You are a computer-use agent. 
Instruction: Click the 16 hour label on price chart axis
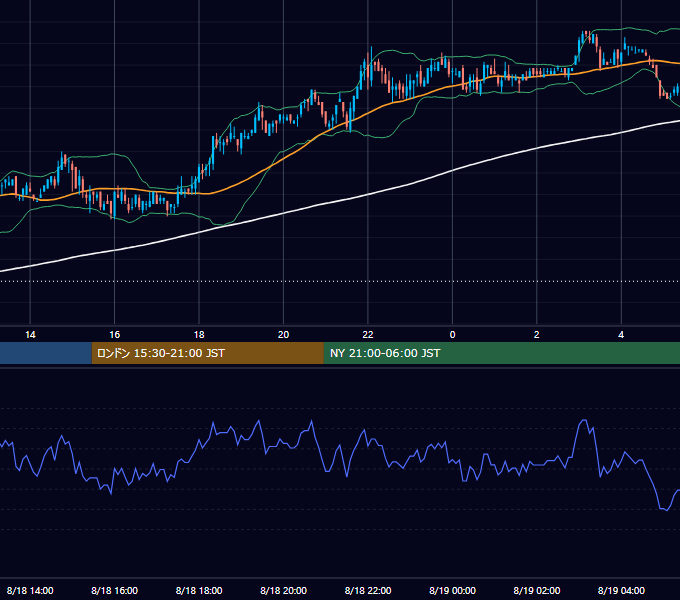coord(114,335)
